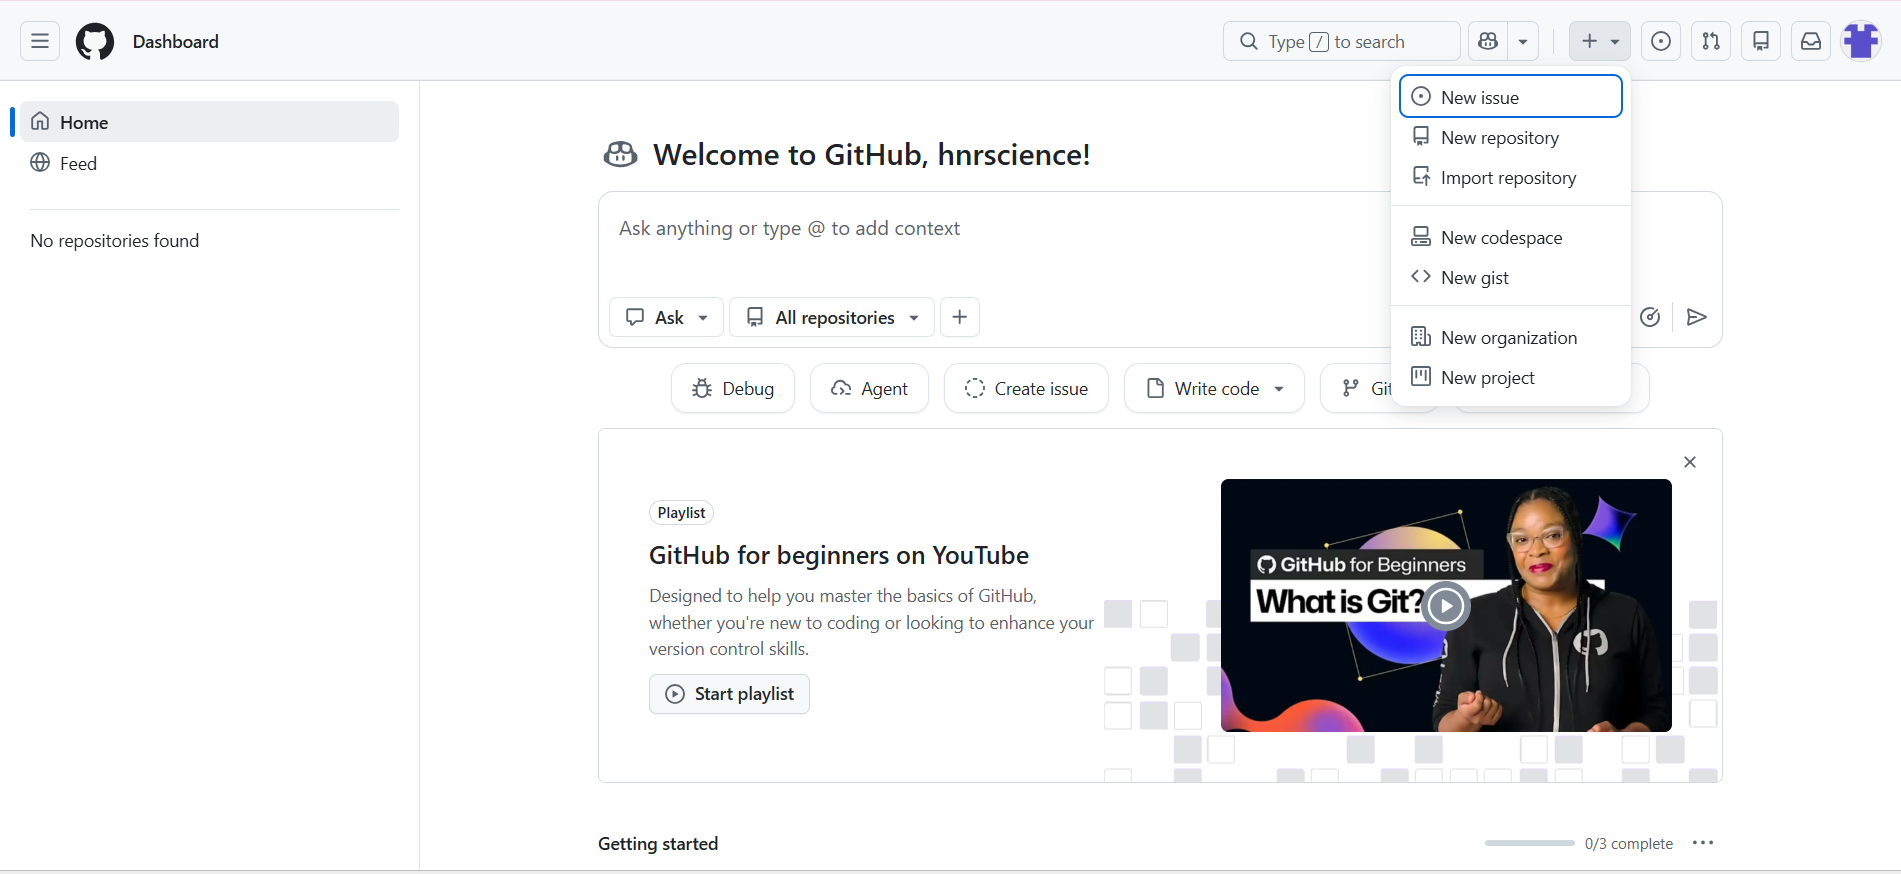The width and height of the screenshot is (1901, 874).
Task: Open the notifications inbox icon
Action: (1811, 41)
